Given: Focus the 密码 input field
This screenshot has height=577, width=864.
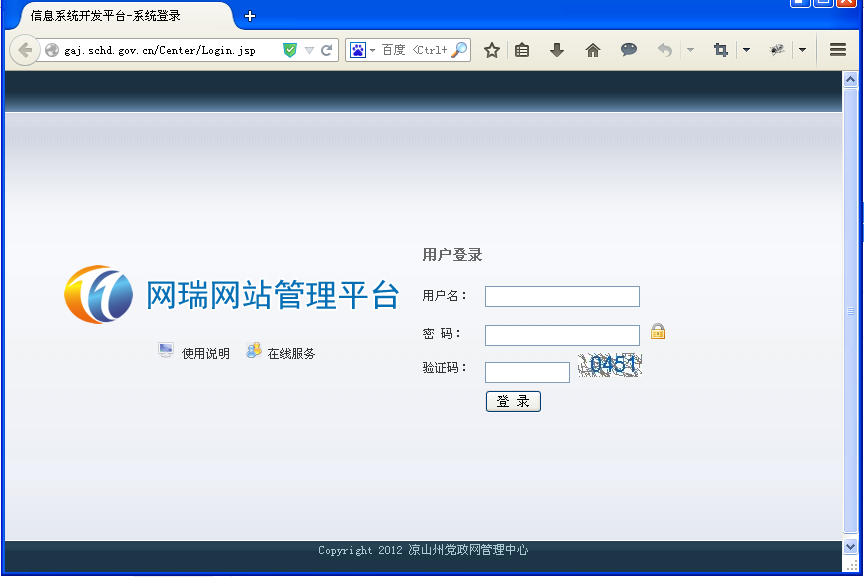Looking at the screenshot, I should [562, 335].
